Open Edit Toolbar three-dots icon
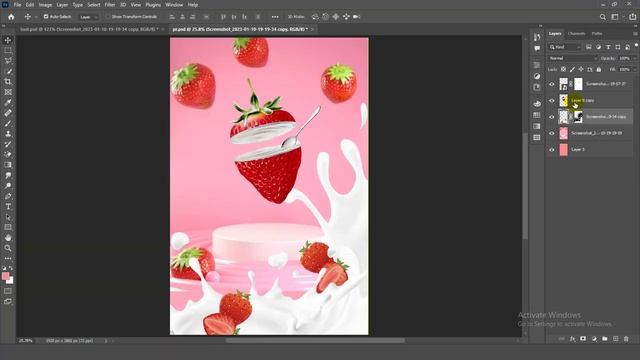 coord(8,259)
